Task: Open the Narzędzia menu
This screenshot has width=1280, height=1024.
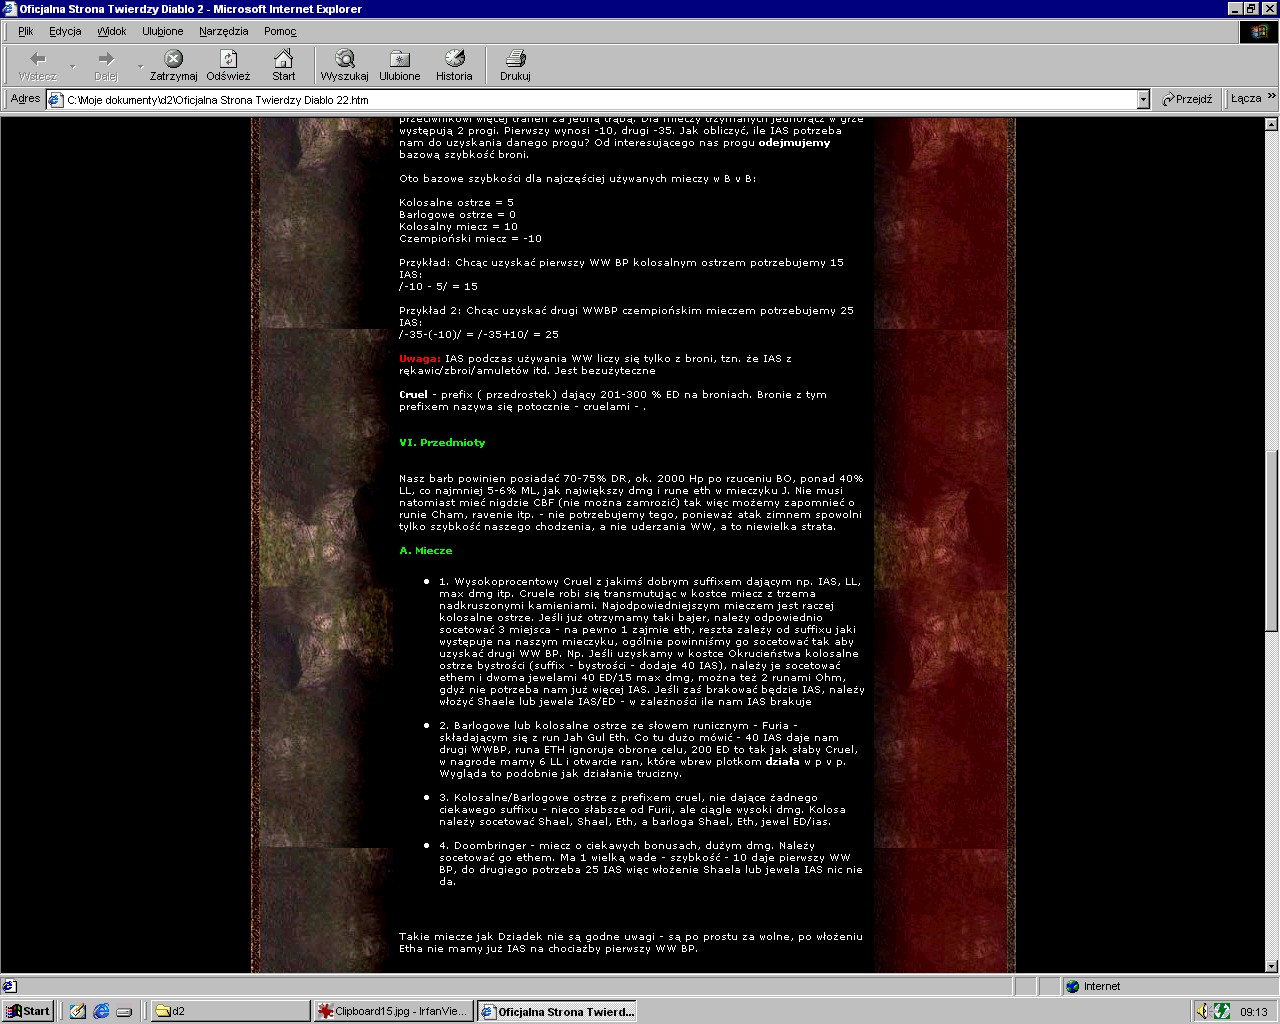Action: (x=223, y=31)
